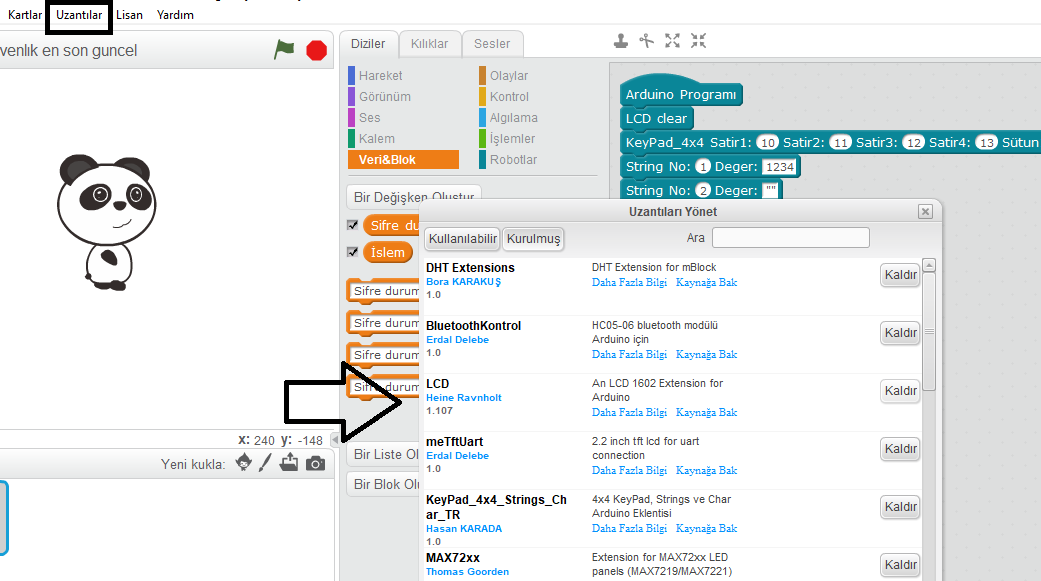The height and width of the screenshot is (581, 1041).
Task: Select the Görünüm block category
Action: pos(385,96)
